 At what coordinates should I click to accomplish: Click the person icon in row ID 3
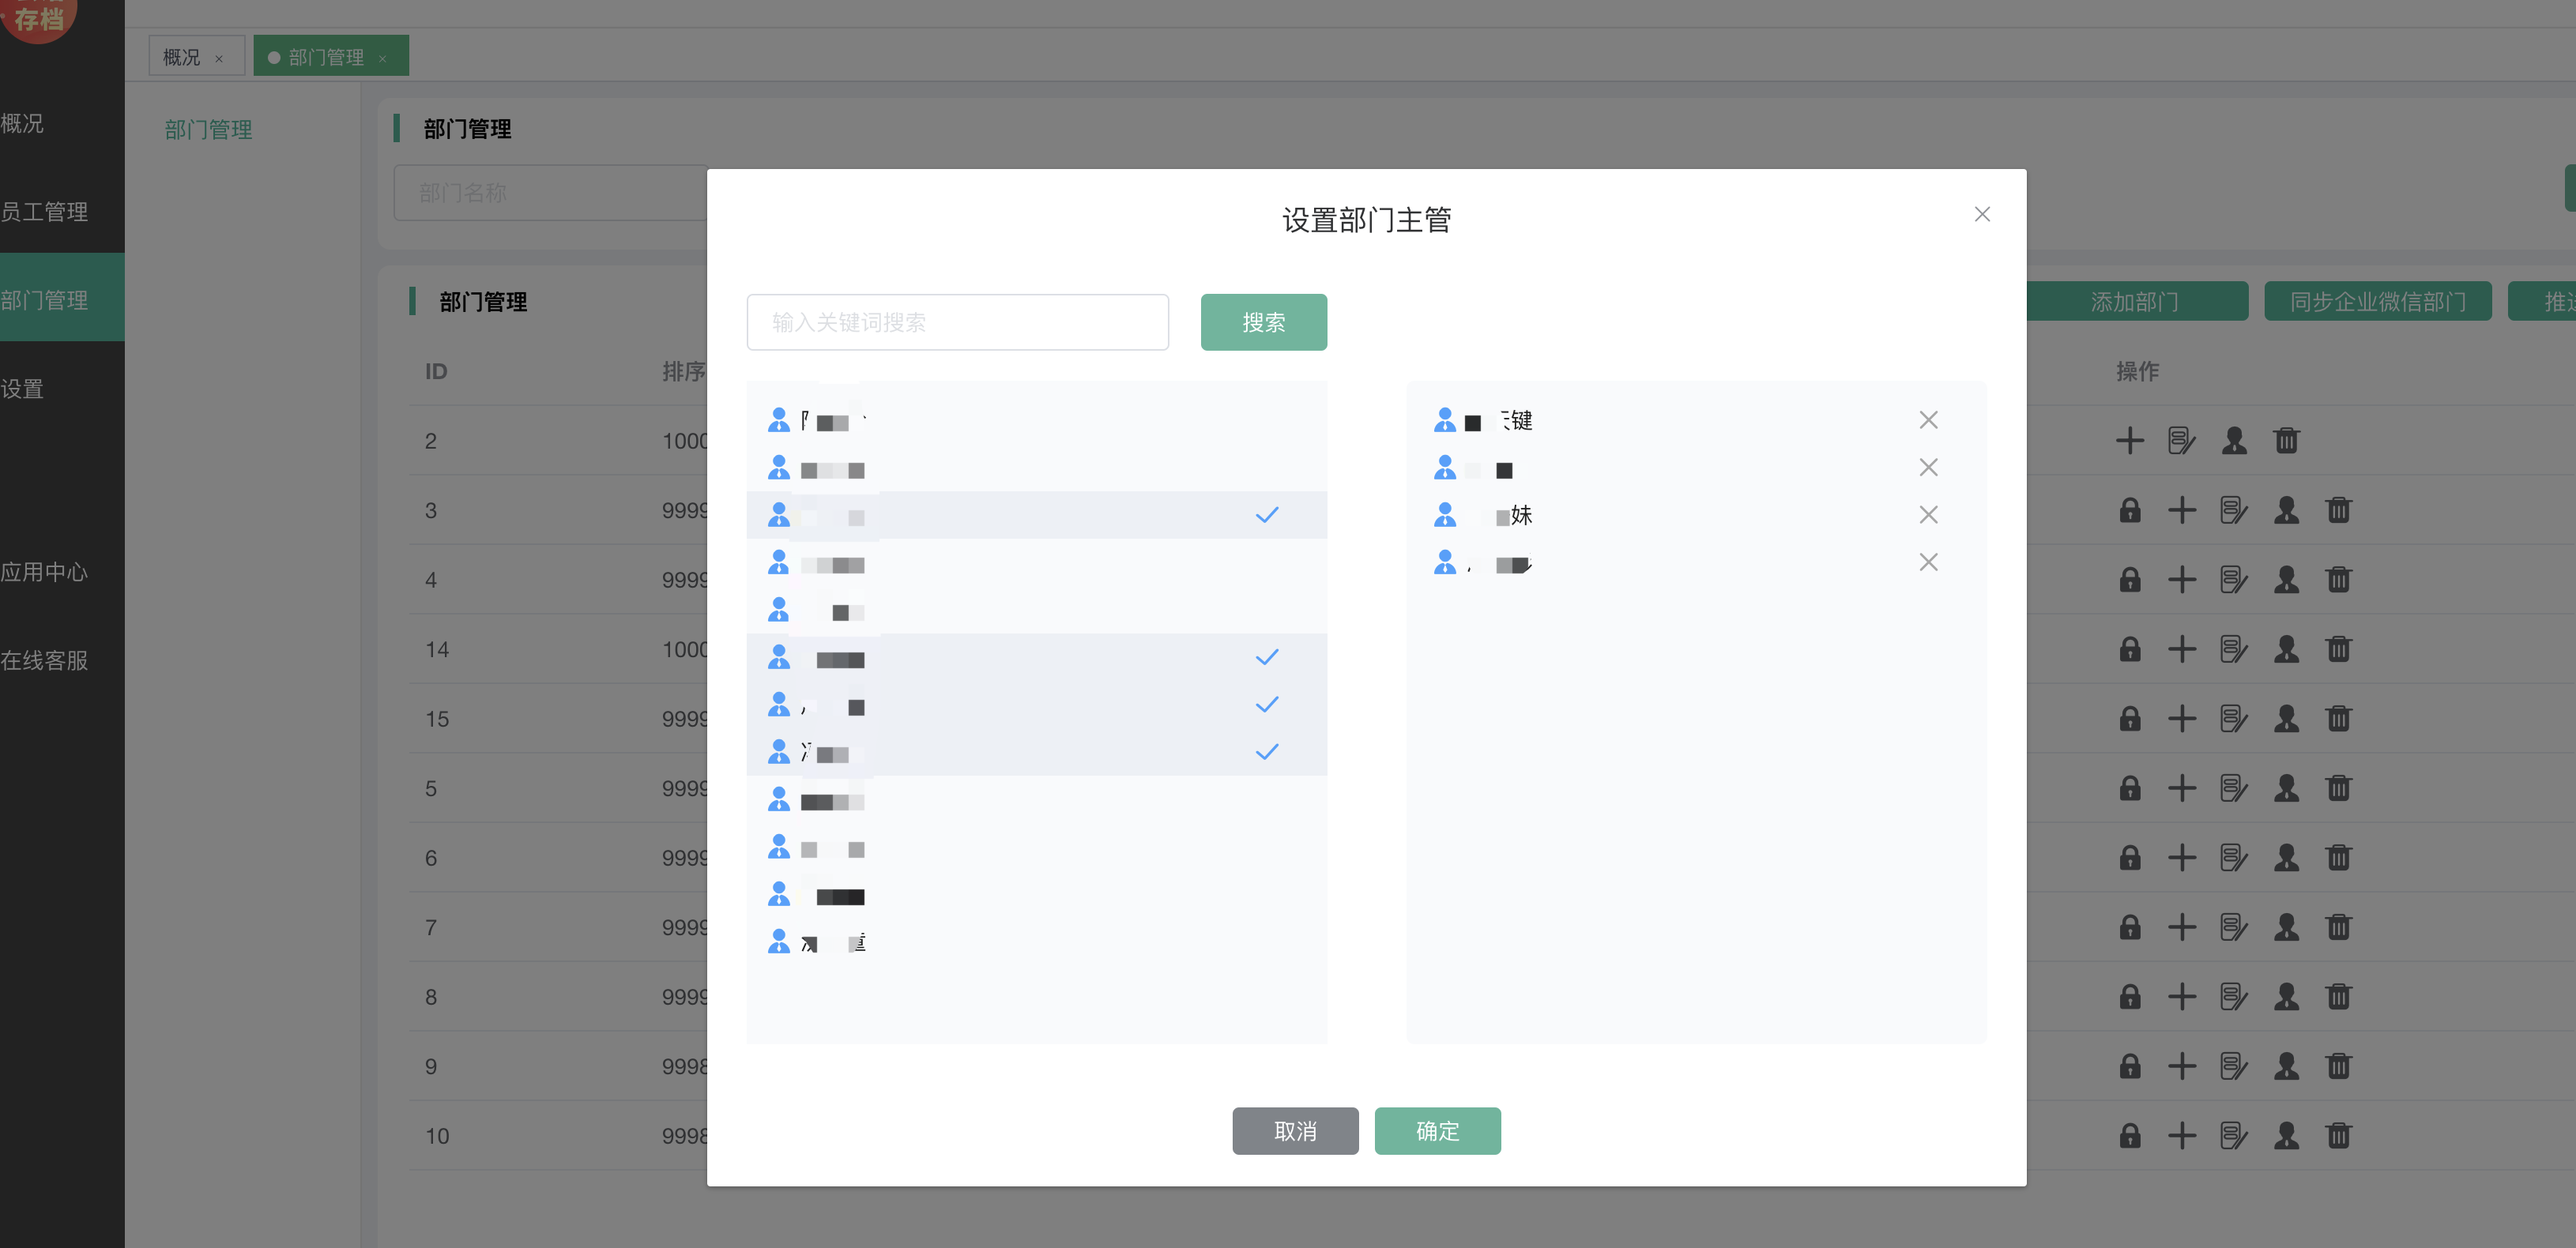click(2285, 511)
